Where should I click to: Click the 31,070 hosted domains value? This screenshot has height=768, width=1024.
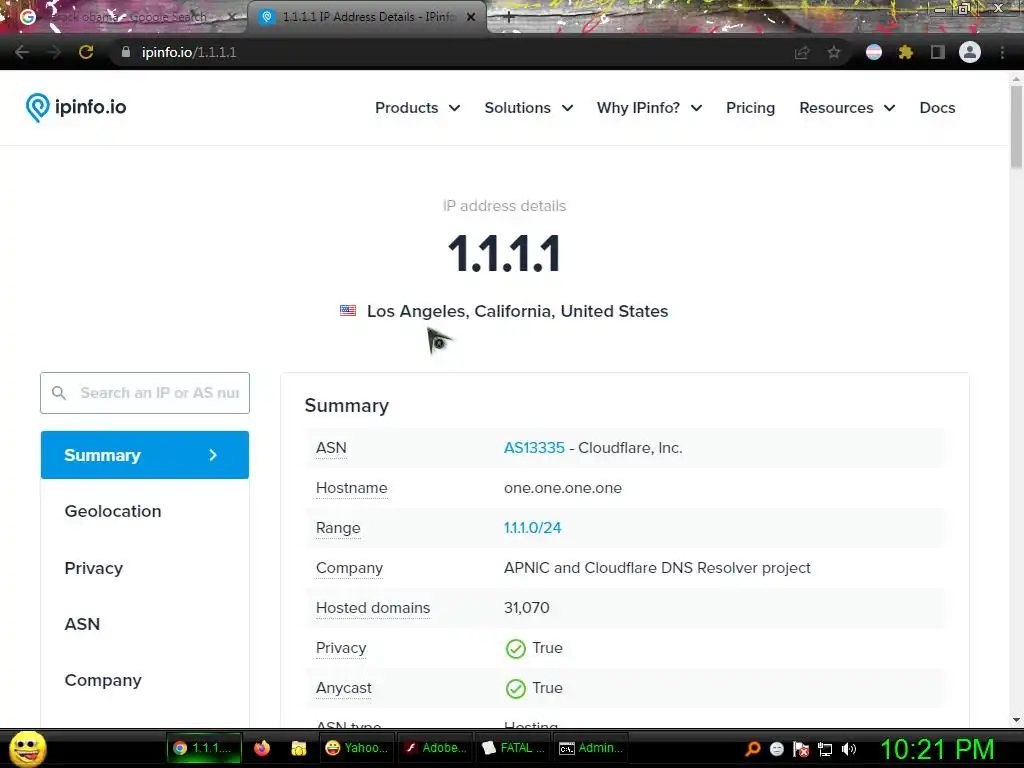pos(526,608)
